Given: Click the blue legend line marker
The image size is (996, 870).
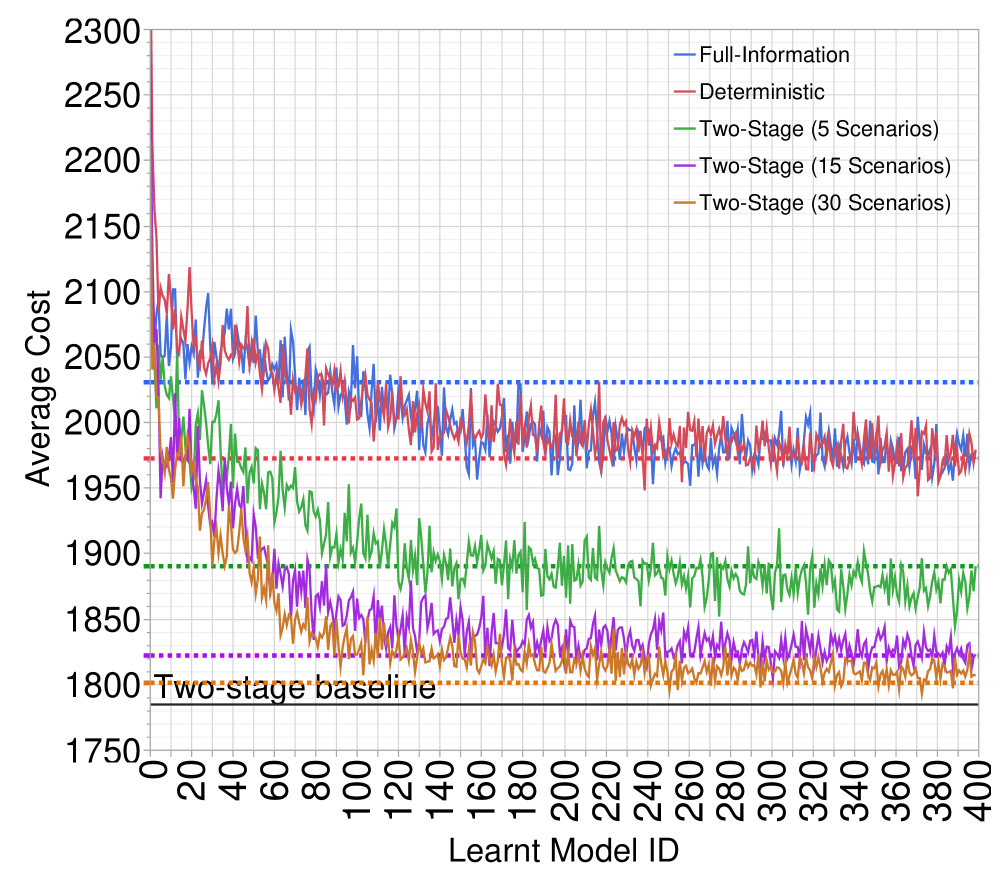Looking at the screenshot, I should 685,55.
